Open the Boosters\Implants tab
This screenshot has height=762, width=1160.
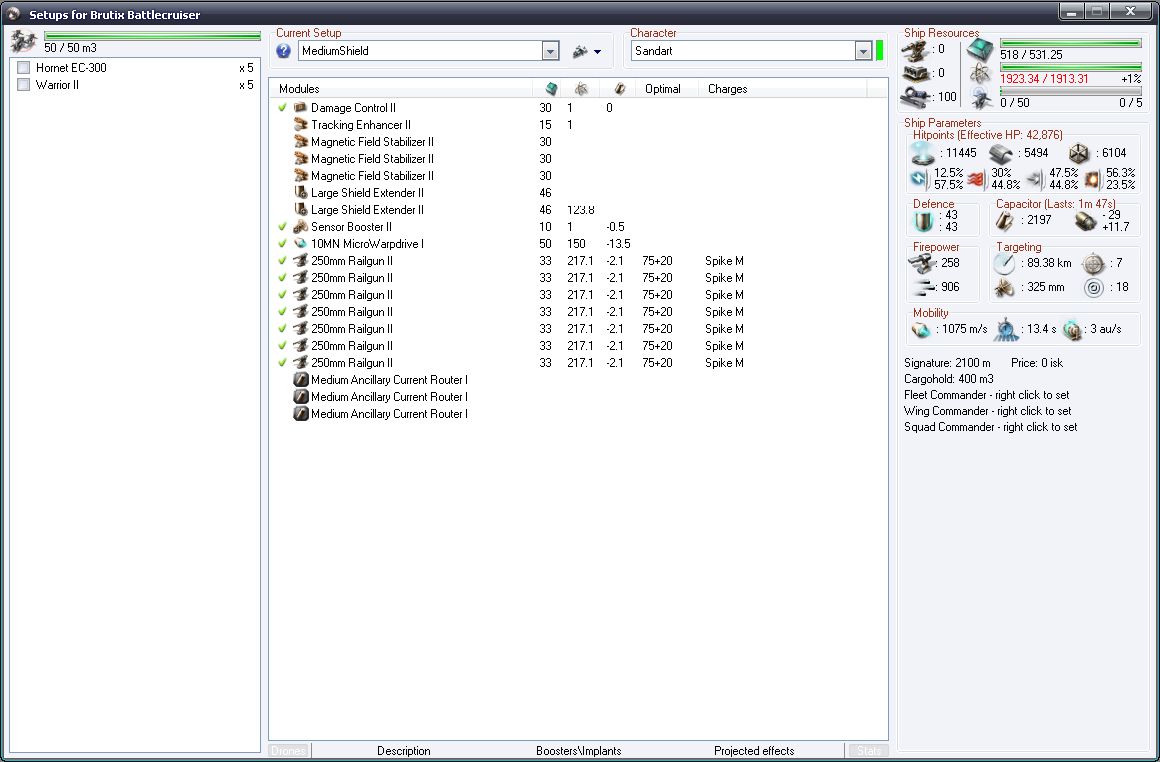579,751
